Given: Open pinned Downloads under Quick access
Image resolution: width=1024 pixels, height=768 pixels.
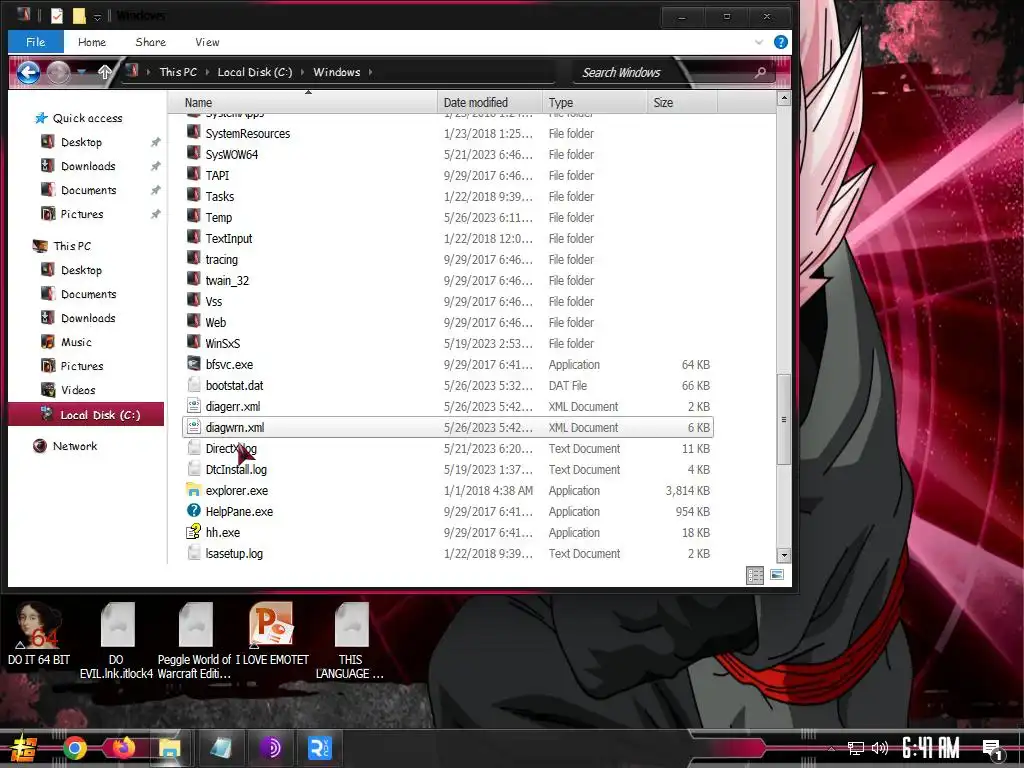Looking at the screenshot, I should 88,167.
